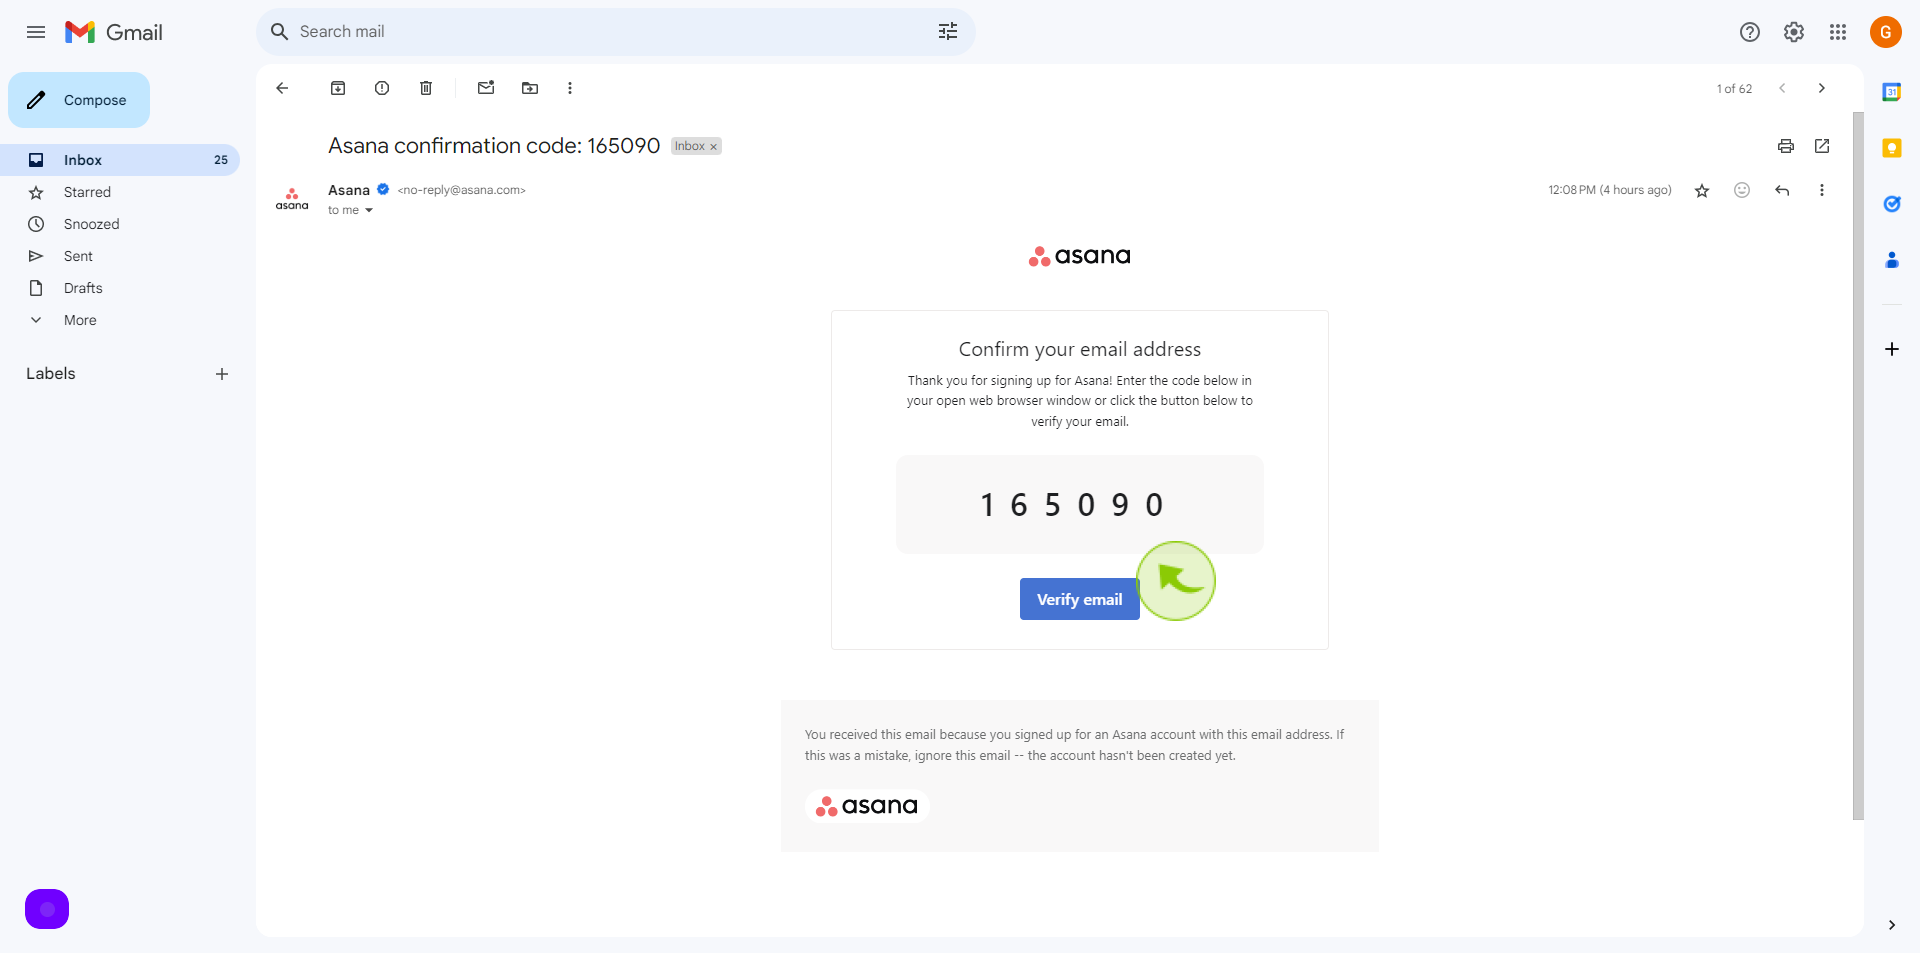This screenshot has height=953, width=1920.
Task: Open the Google apps grid
Action: 1838,32
